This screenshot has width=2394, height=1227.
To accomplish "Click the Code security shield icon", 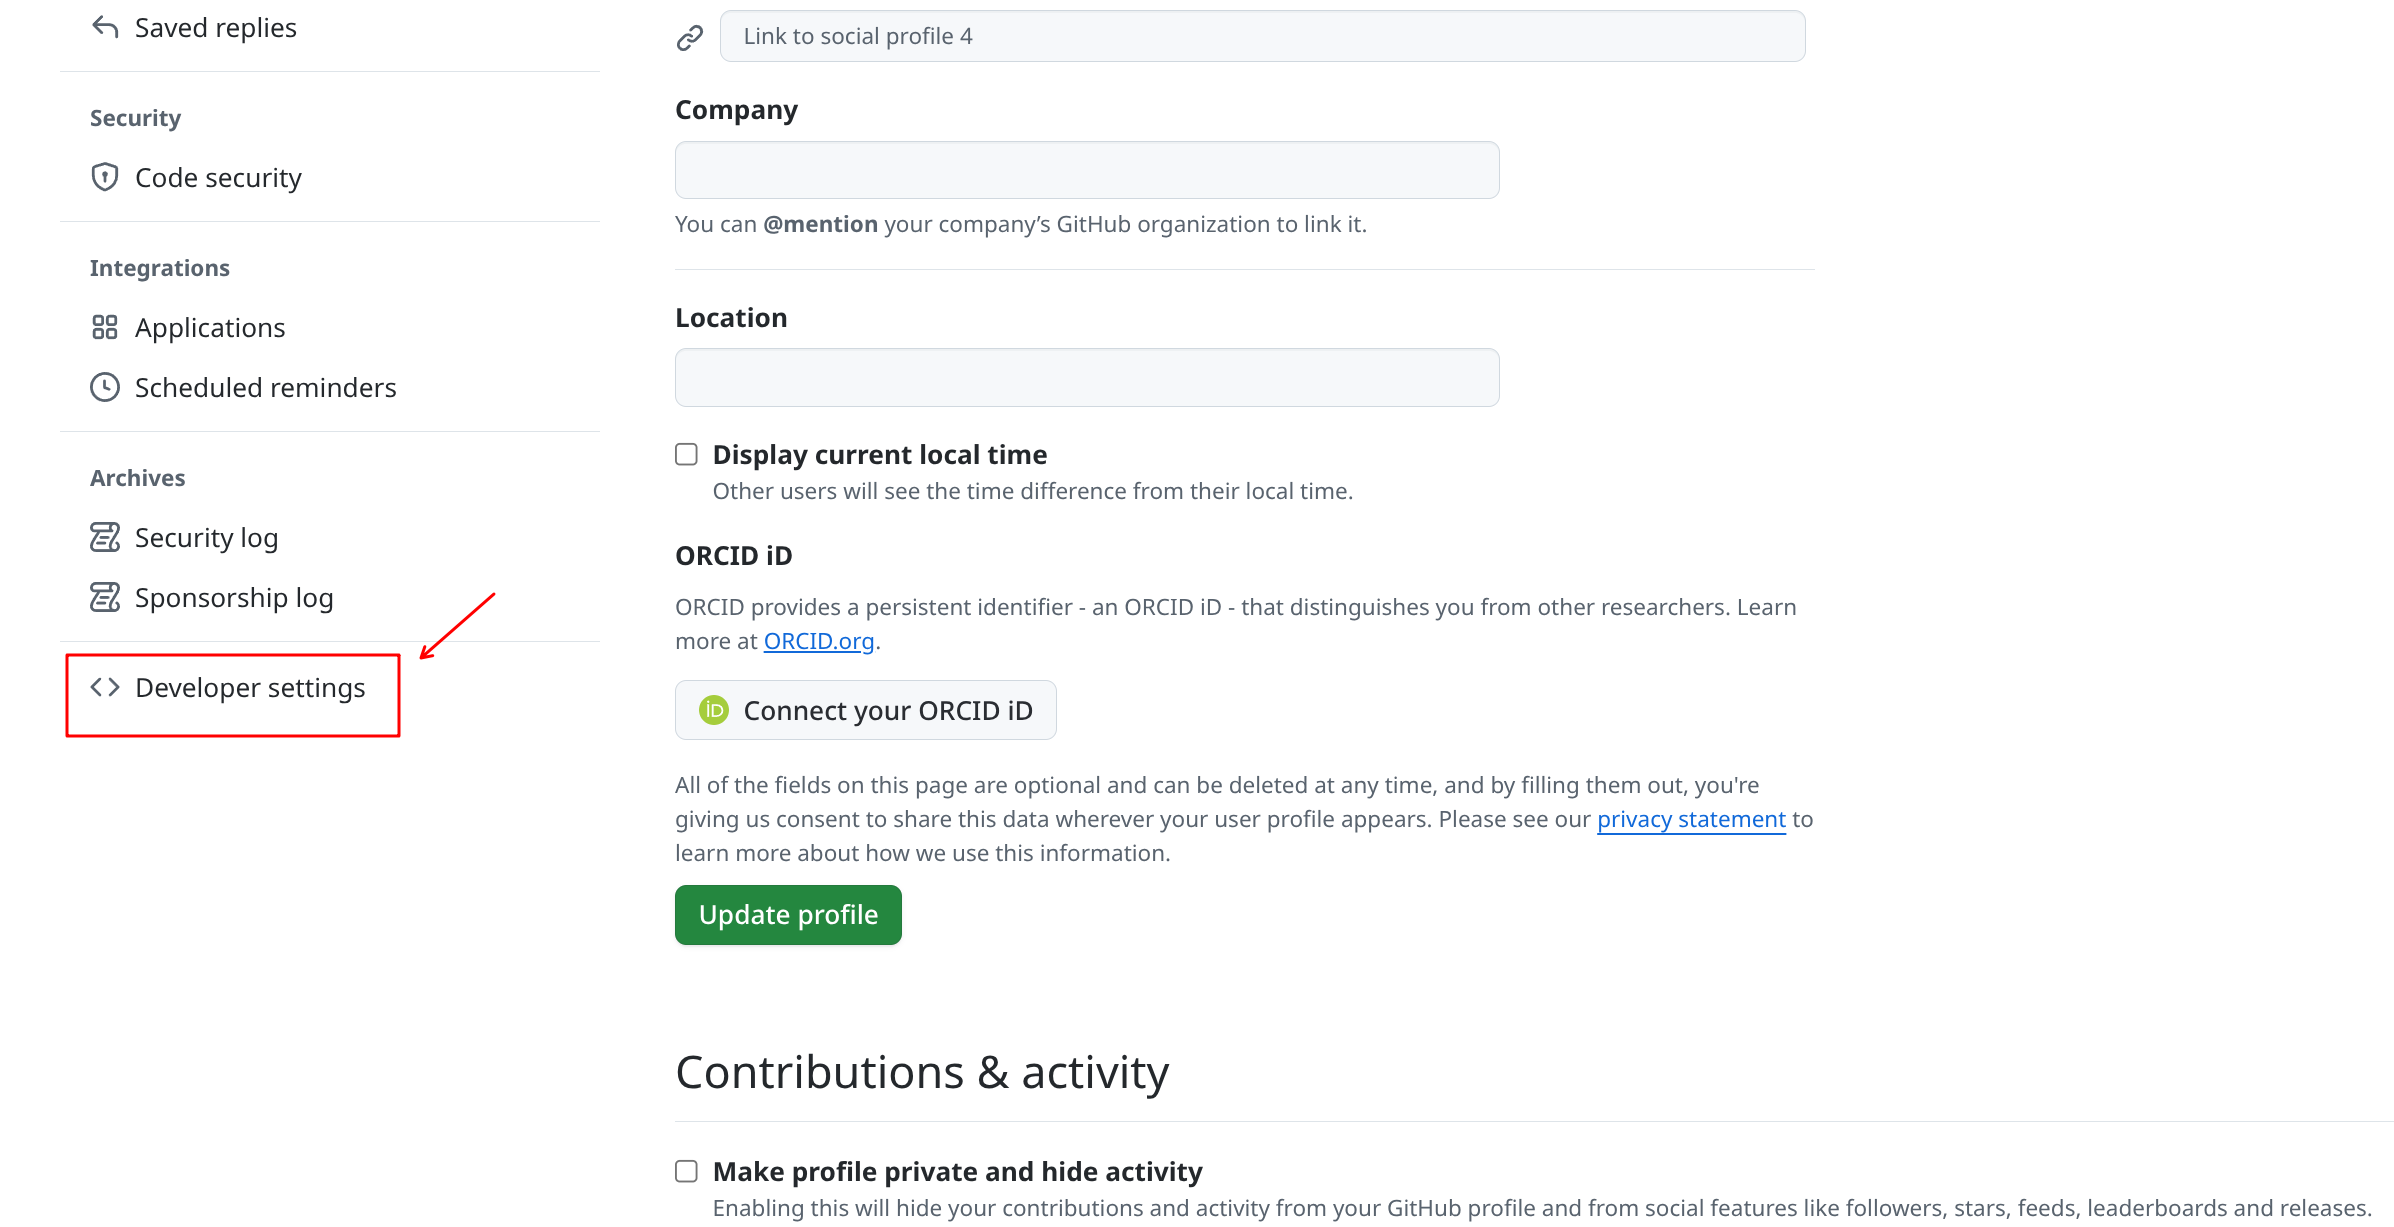I will point(105,177).
